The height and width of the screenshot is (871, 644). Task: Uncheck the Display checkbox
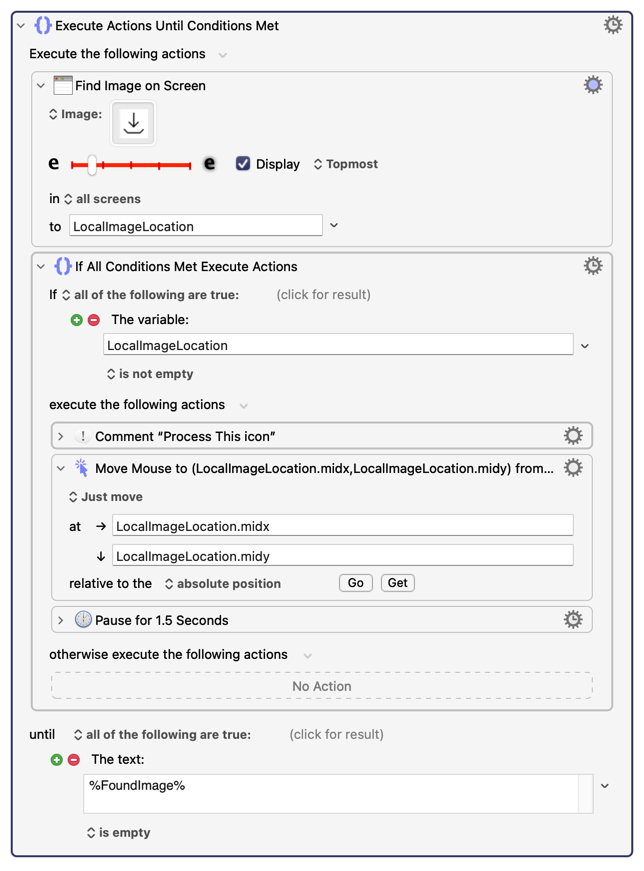click(243, 163)
